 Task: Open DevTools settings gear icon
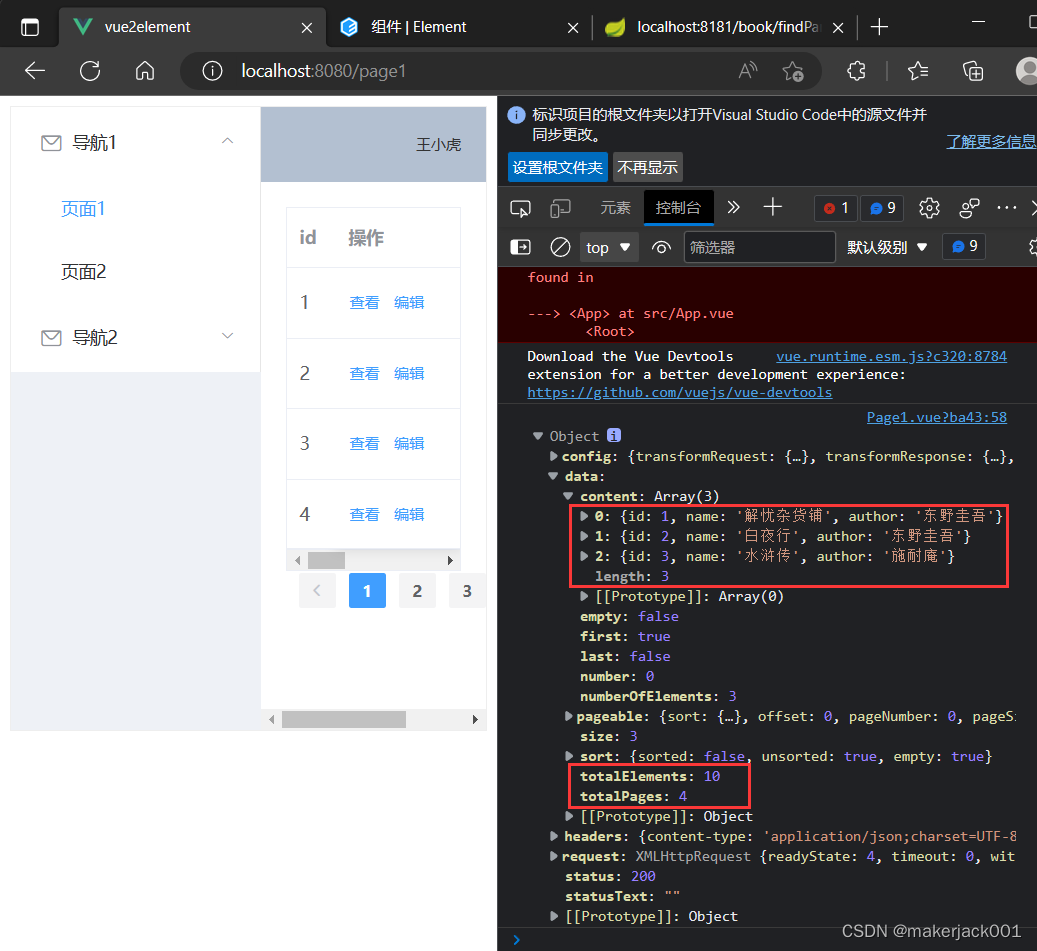coord(929,208)
